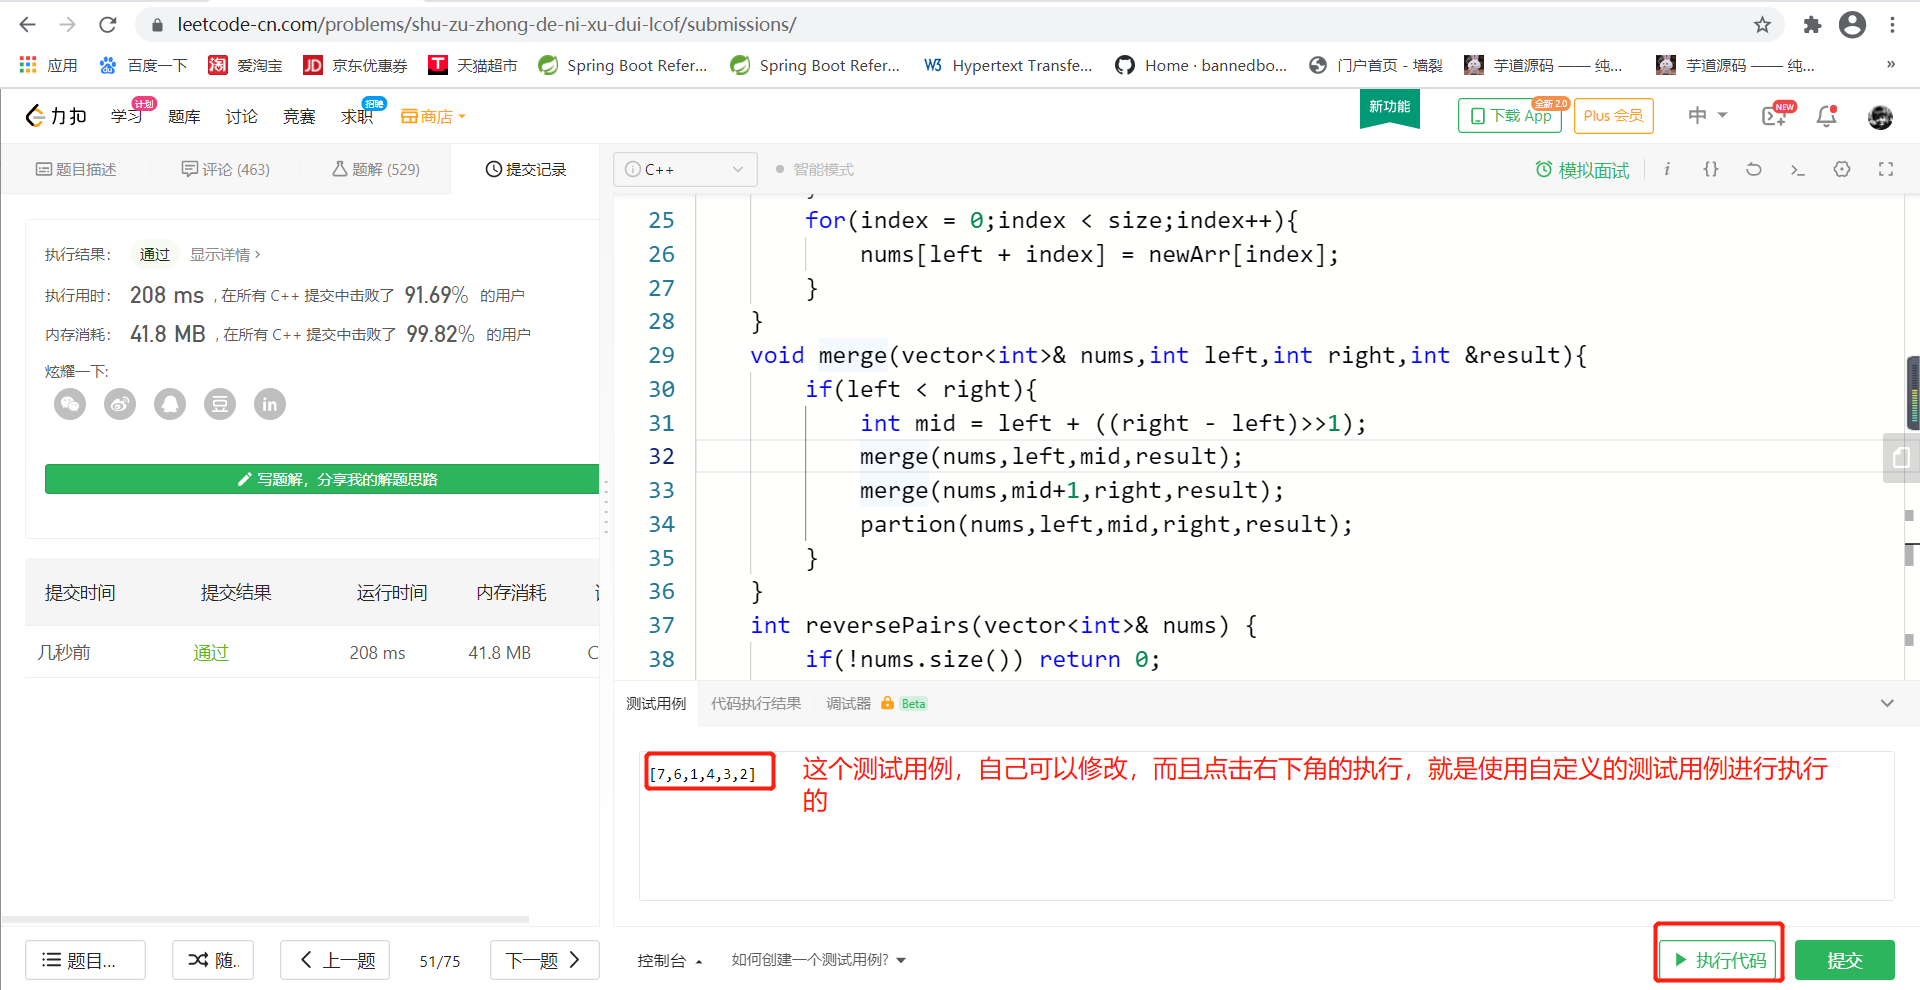Open the 调试器 Beta tab
1920x990 pixels.
pyautogui.click(x=876, y=703)
